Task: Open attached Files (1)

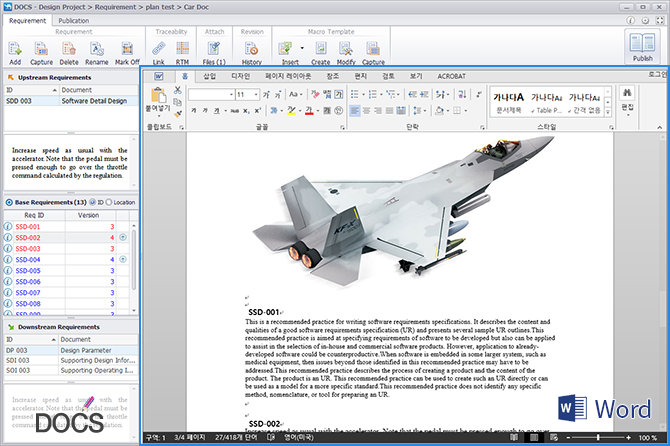Action: tap(214, 49)
